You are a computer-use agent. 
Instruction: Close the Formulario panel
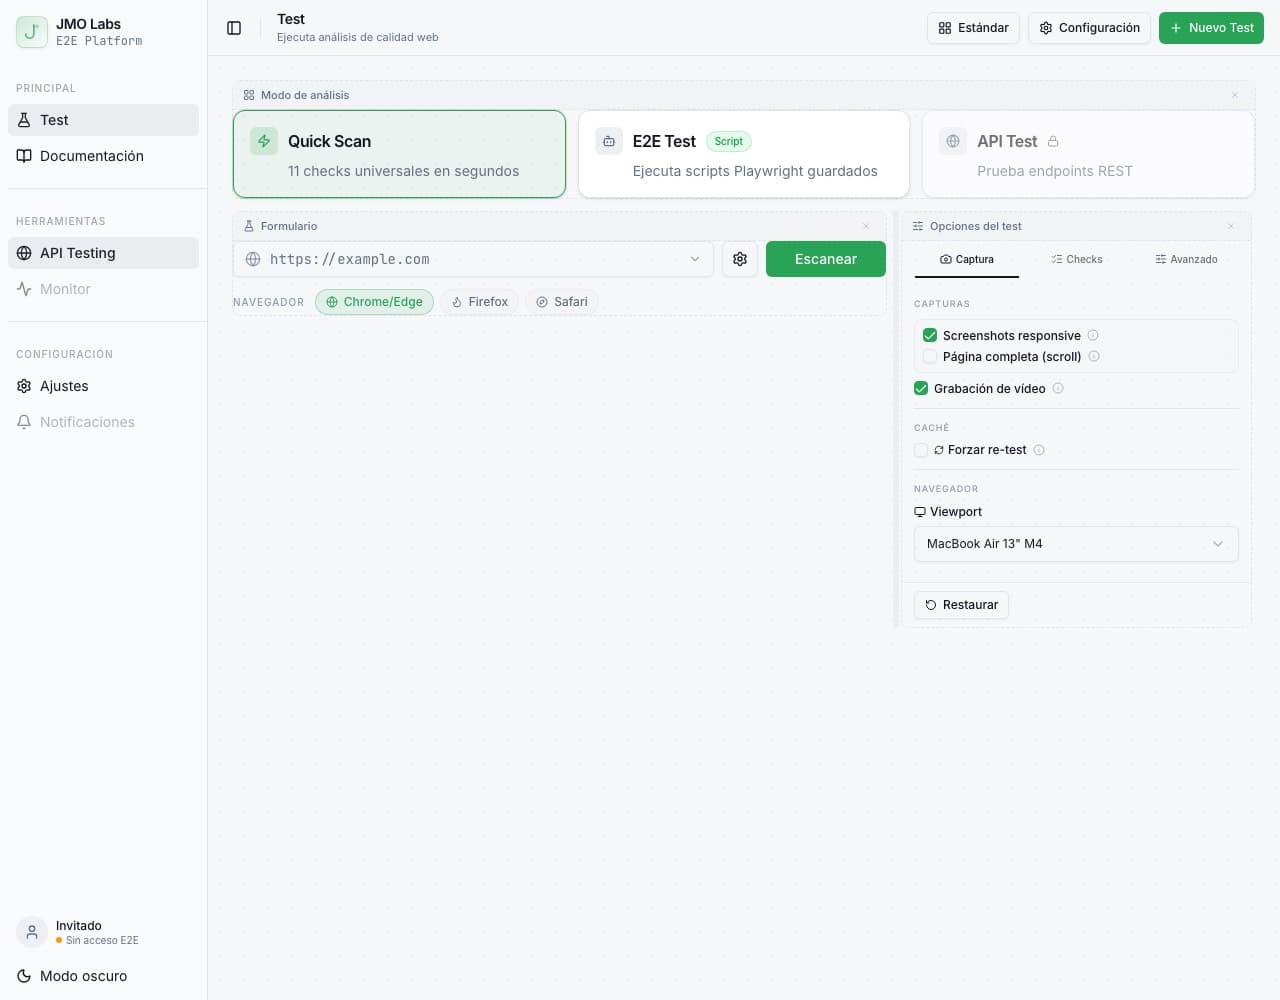(866, 226)
